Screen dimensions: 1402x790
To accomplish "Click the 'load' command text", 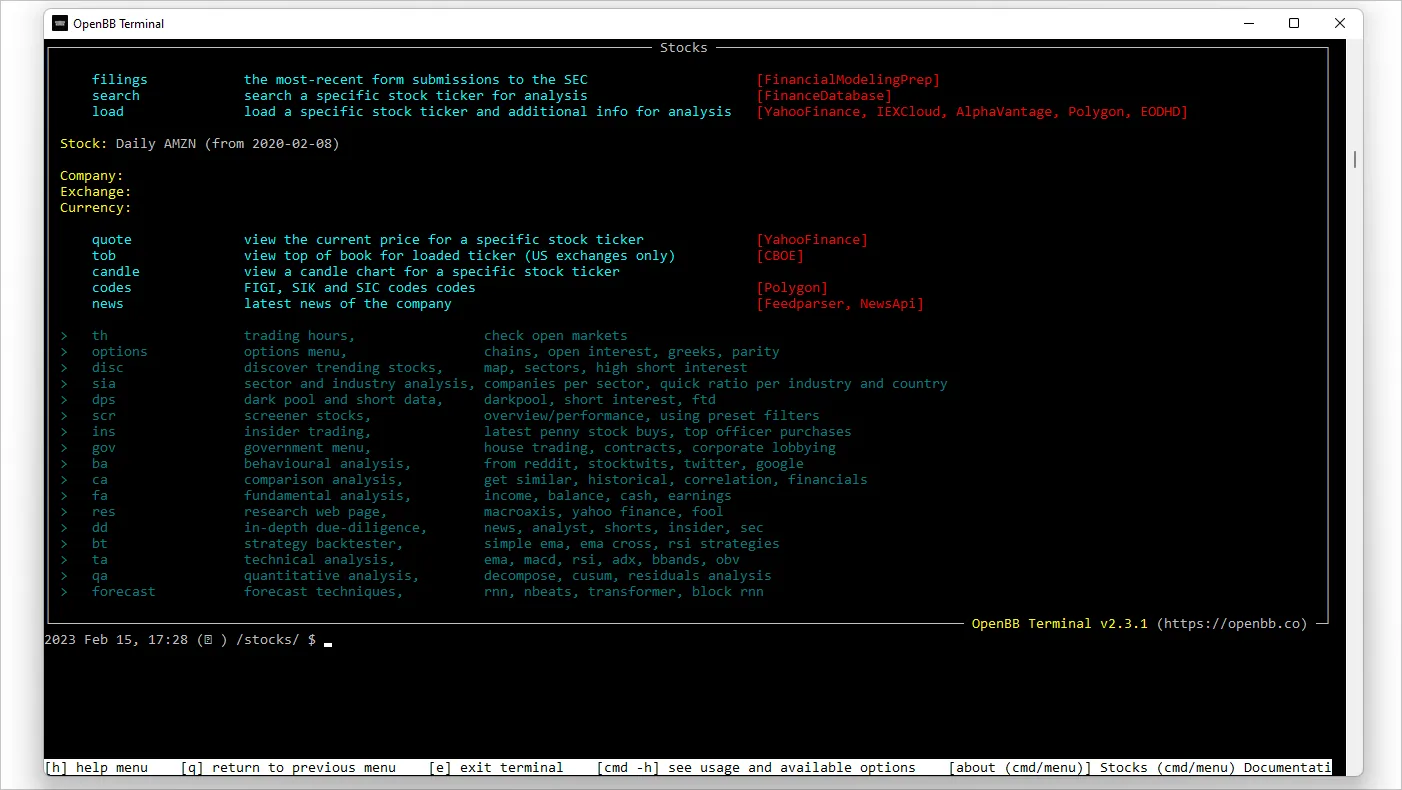I will point(108,112).
